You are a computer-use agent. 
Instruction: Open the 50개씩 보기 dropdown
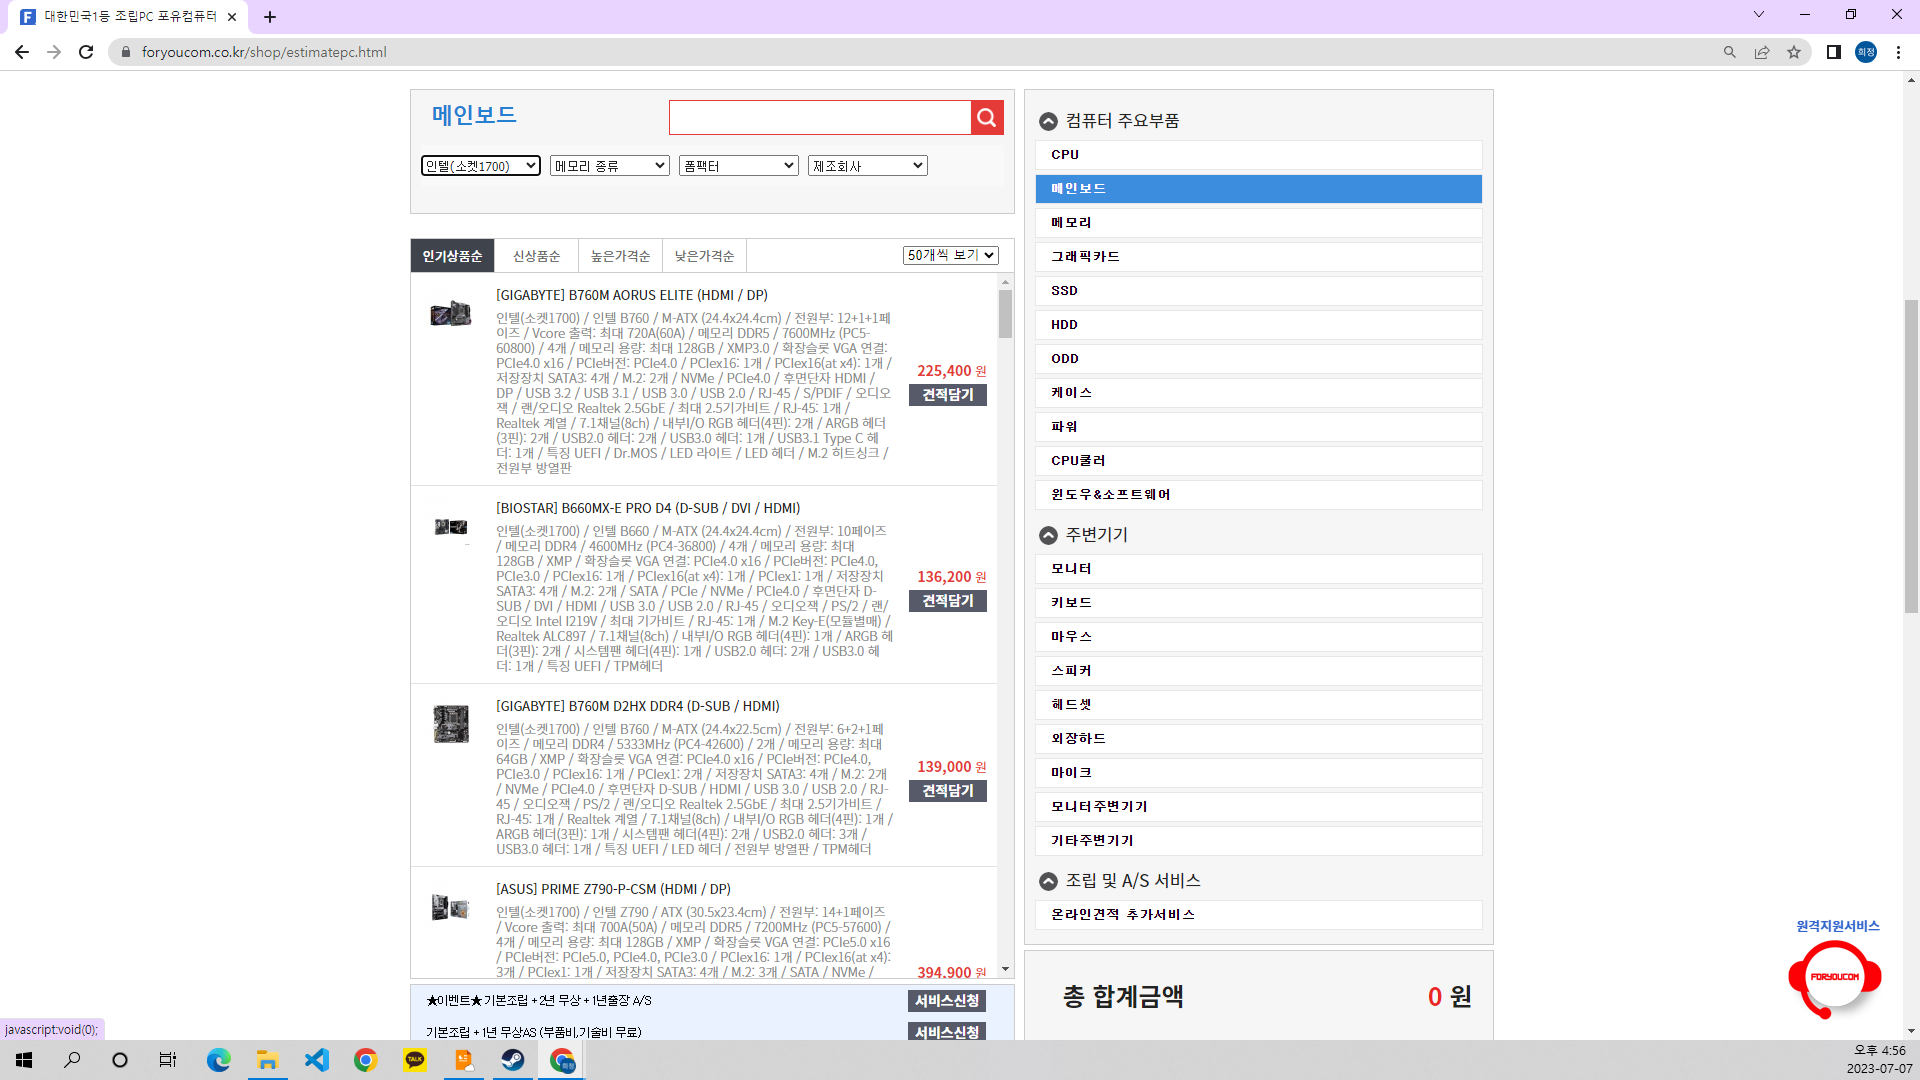click(x=951, y=256)
